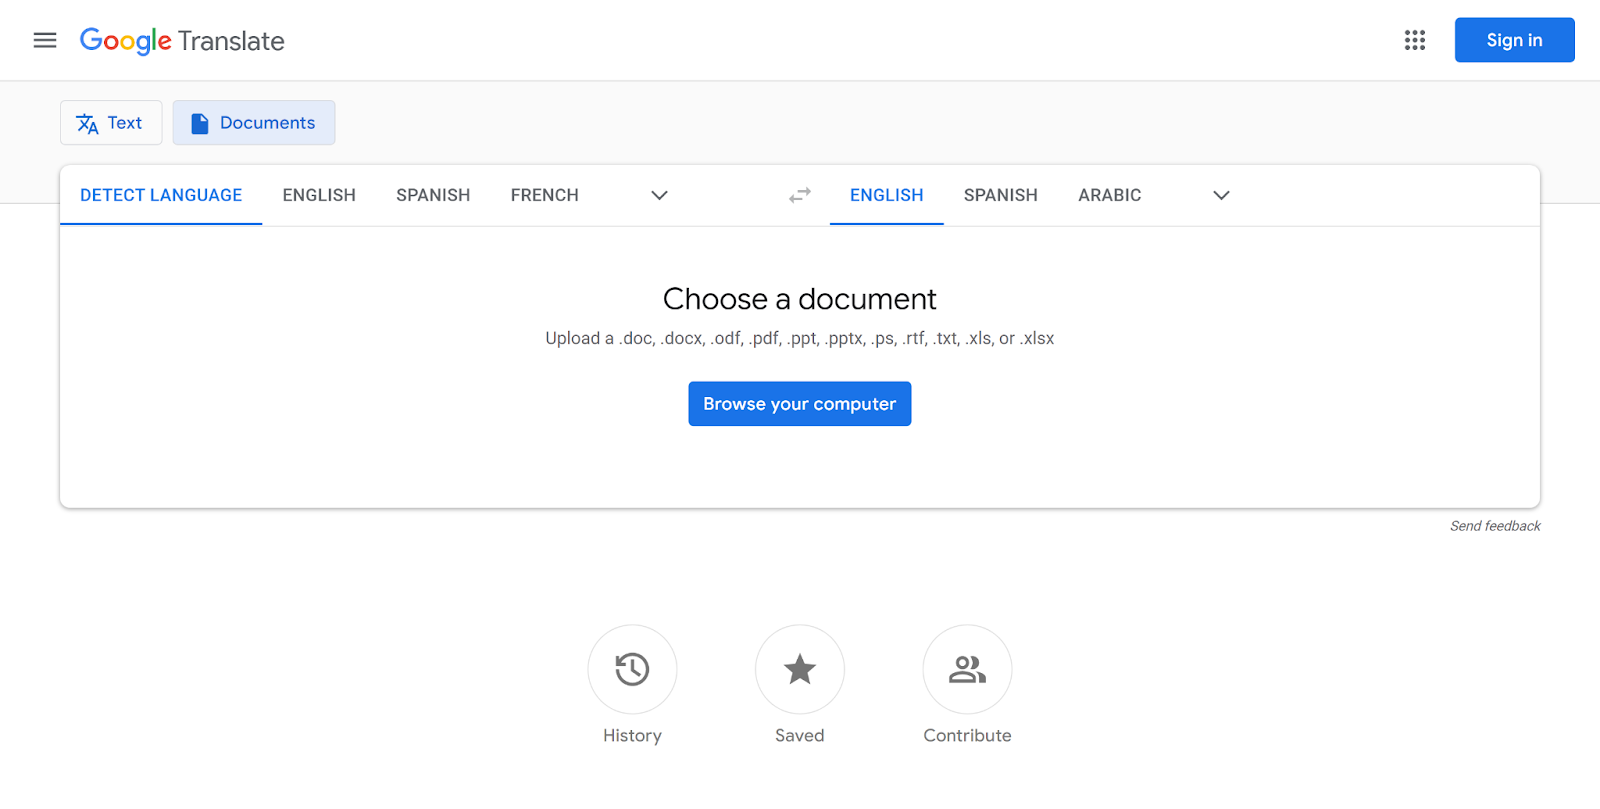Select English as target language
This screenshot has height=809, width=1600.
(887, 195)
